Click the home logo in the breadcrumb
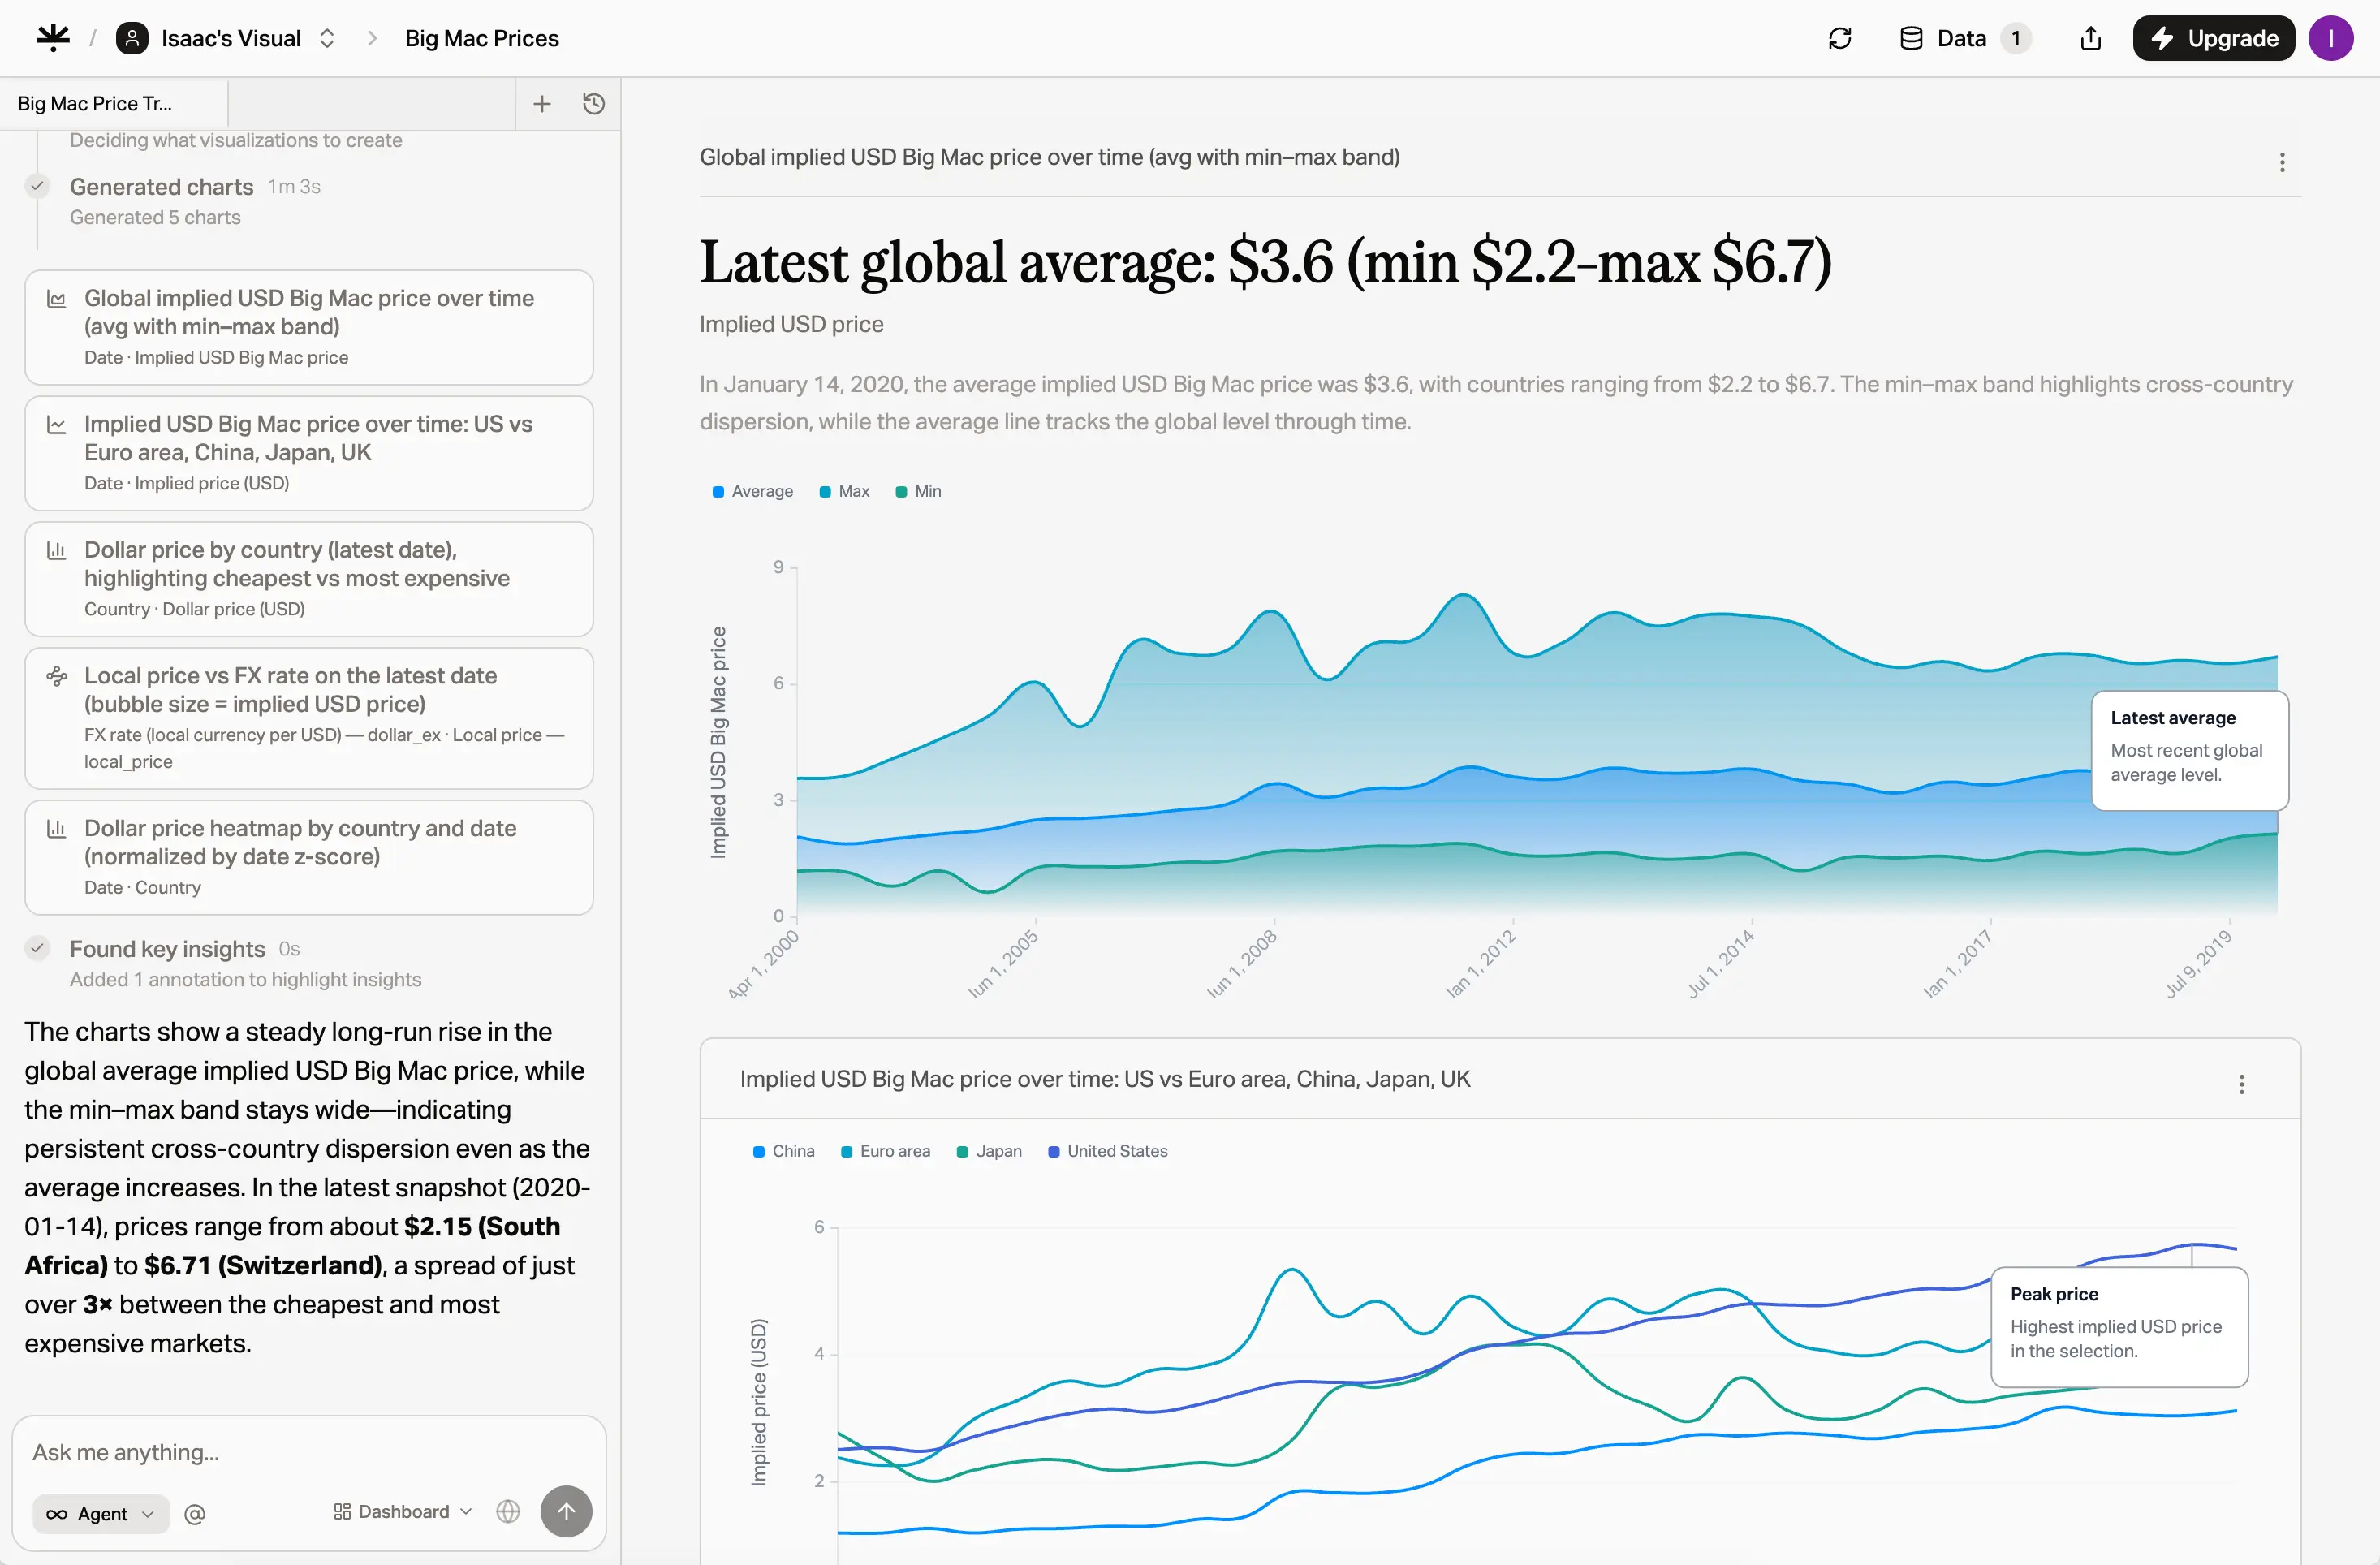 point(52,37)
